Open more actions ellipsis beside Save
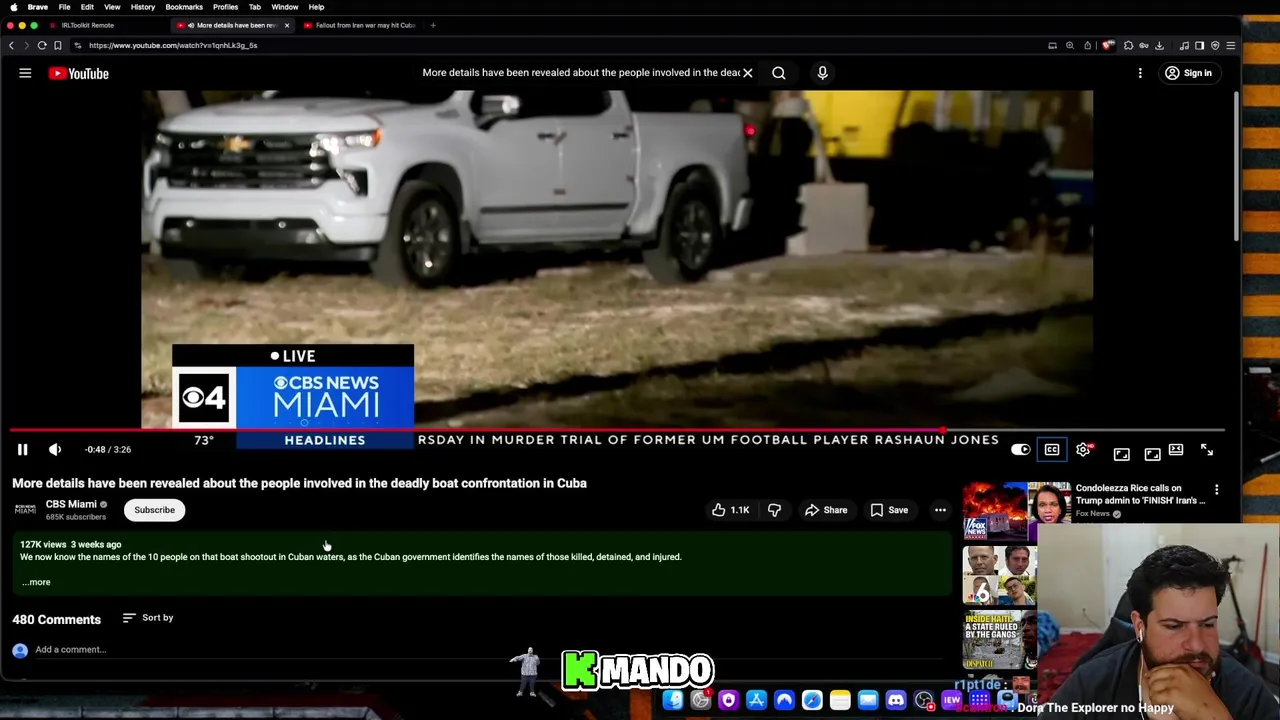This screenshot has height=720, width=1280. tap(940, 510)
